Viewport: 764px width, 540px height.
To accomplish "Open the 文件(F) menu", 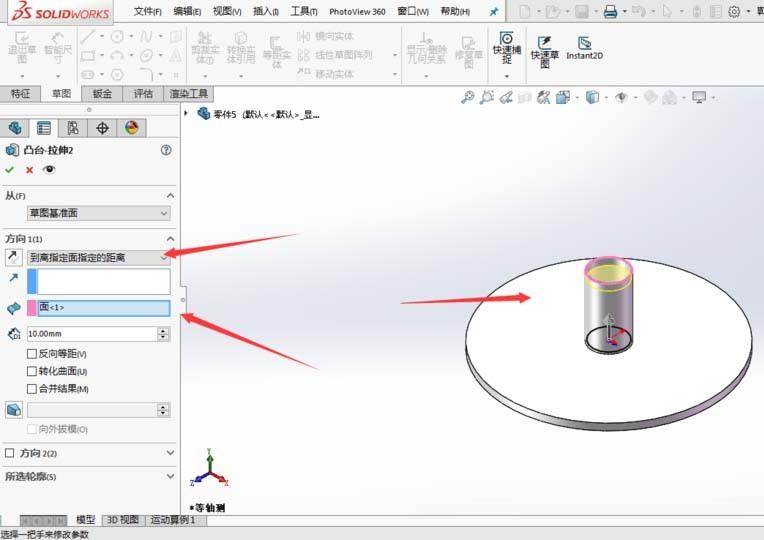I will tap(147, 11).
